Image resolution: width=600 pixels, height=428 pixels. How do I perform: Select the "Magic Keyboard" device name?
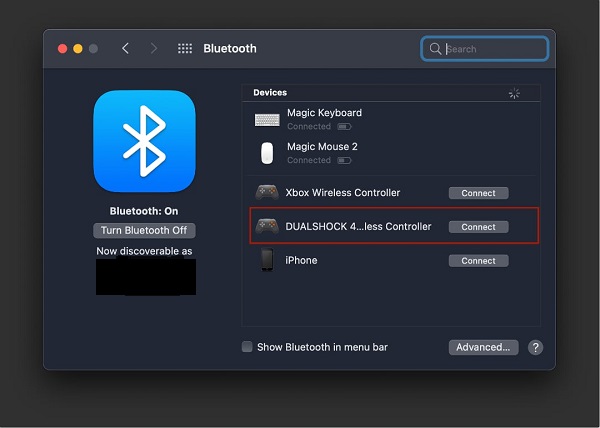click(x=324, y=113)
